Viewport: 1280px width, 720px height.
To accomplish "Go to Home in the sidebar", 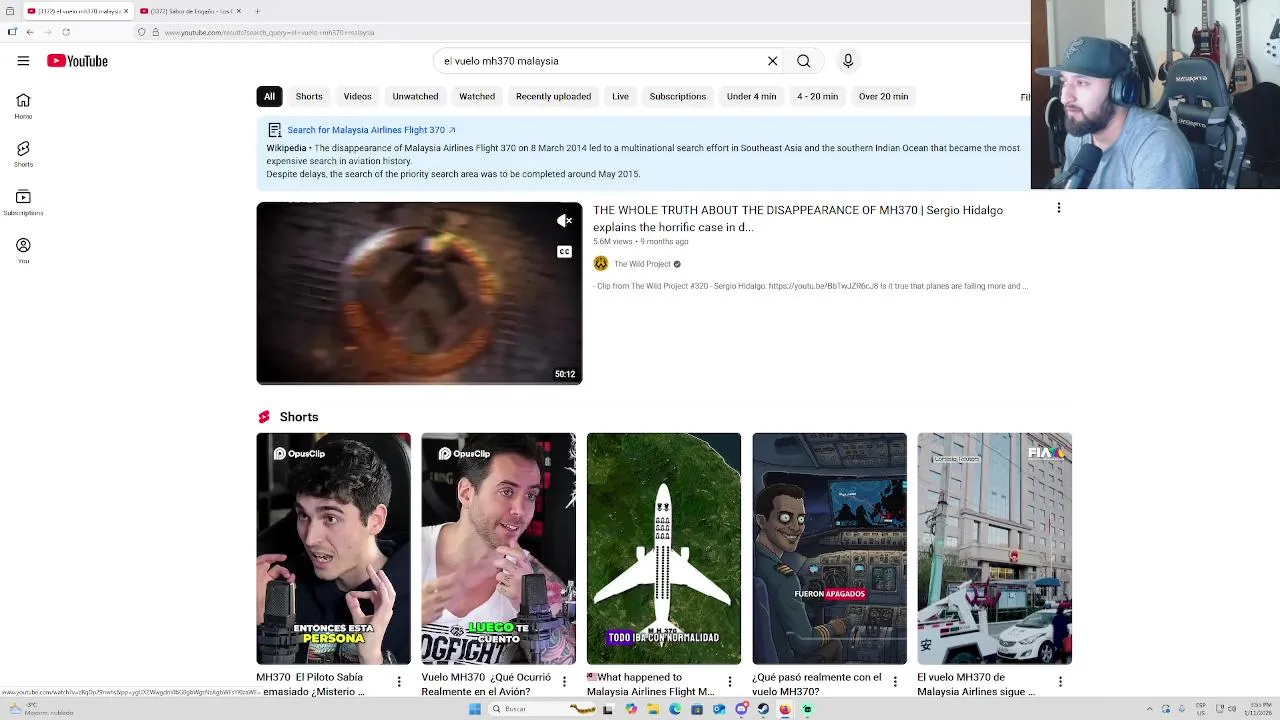I will (x=23, y=106).
